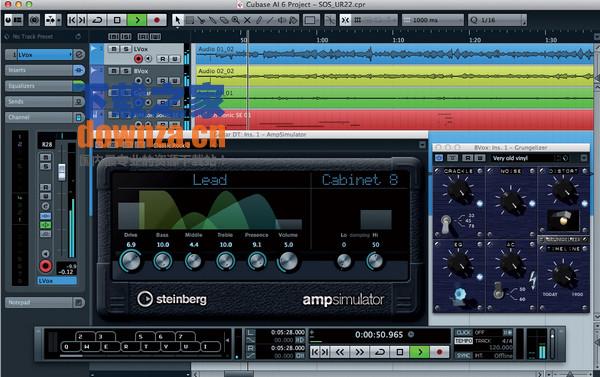
Task: Open the event color selector dropdown
Action: point(311,20)
